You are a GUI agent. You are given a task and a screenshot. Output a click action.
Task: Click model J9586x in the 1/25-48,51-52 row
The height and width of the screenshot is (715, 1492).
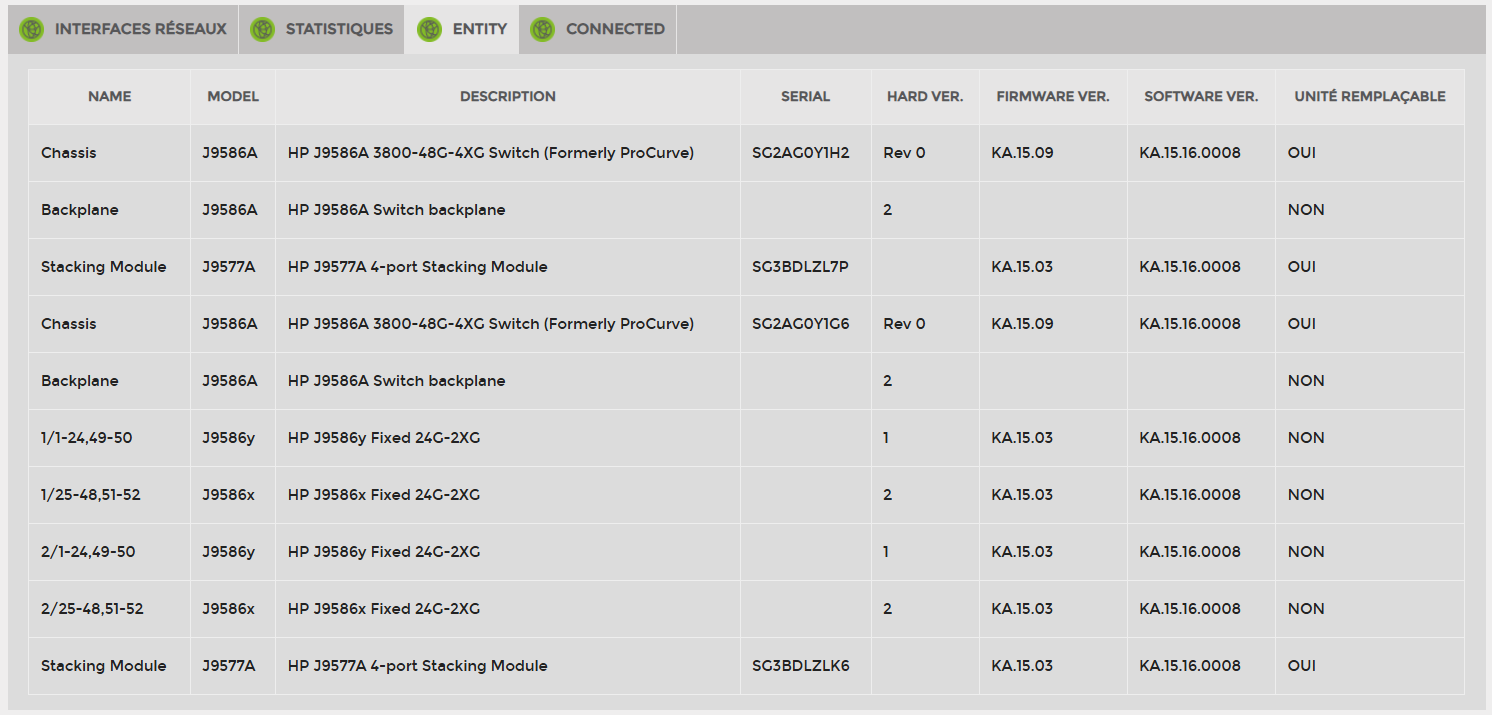[x=229, y=495]
